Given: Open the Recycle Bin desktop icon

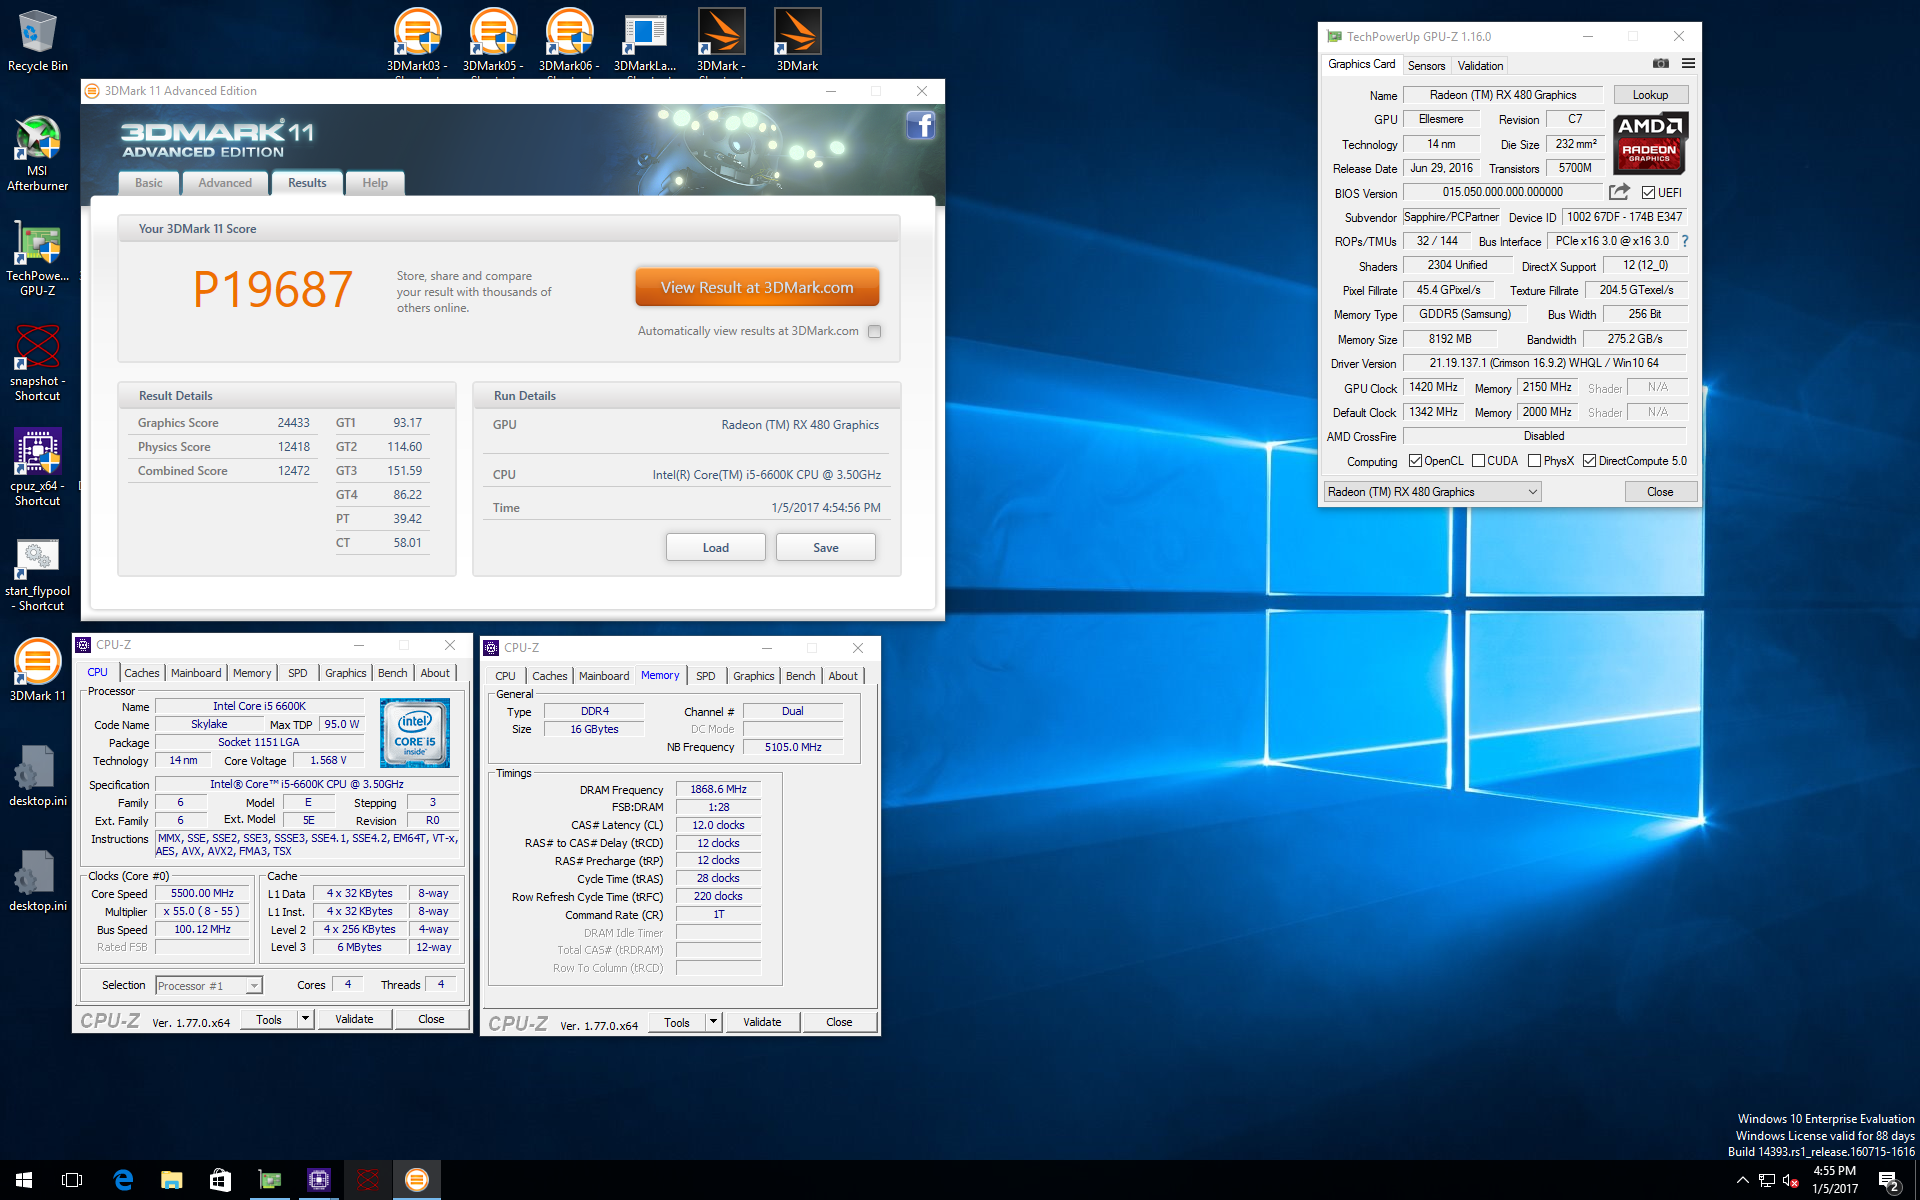Looking at the screenshot, I should 37,41.
